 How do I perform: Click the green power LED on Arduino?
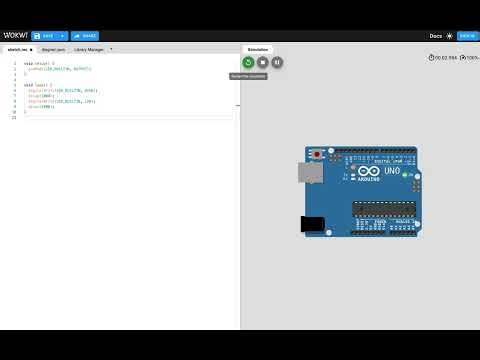click(x=405, y=175)
